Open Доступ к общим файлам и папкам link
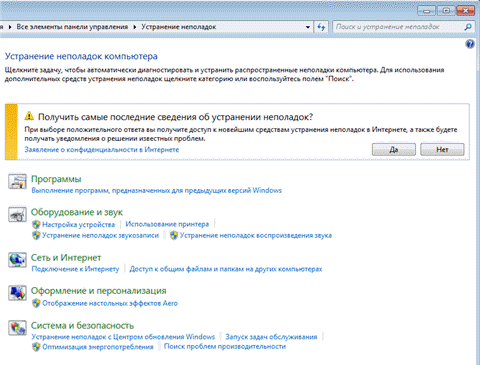The image size is (480, 365). [x=226, y=269]
